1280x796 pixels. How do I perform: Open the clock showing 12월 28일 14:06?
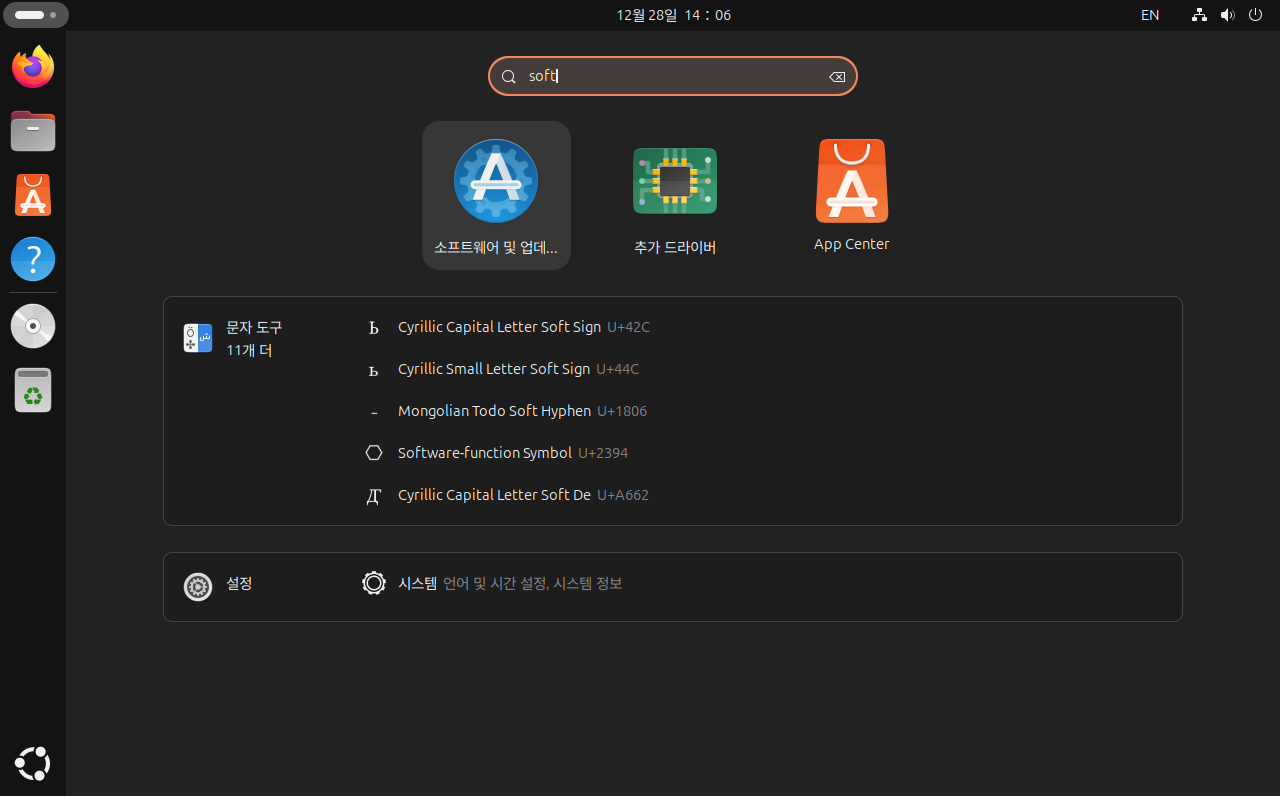[673, 15]
